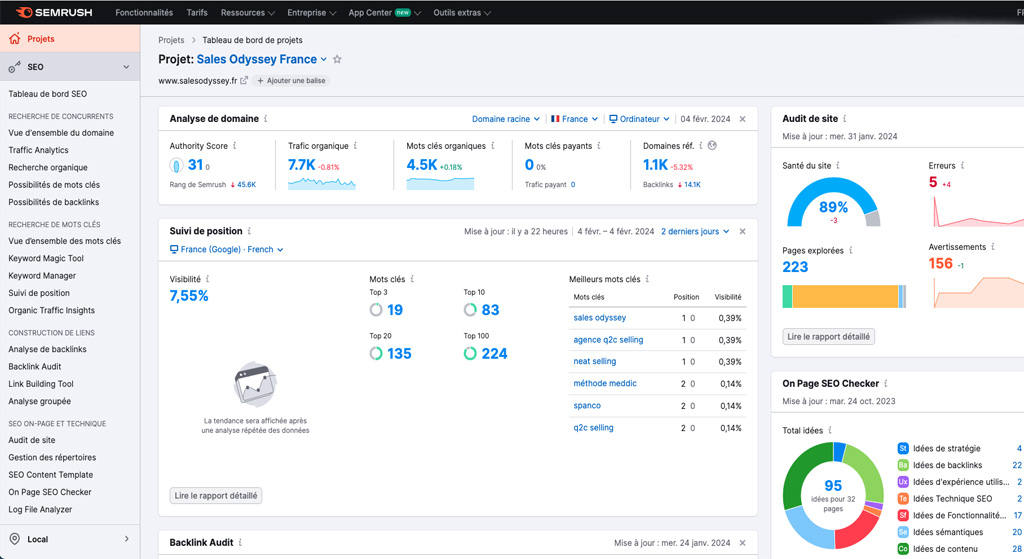Open 2 derniers jours period dropdown
The width and height of the screenshot is (1024, 559).
[x=695, y=231]
